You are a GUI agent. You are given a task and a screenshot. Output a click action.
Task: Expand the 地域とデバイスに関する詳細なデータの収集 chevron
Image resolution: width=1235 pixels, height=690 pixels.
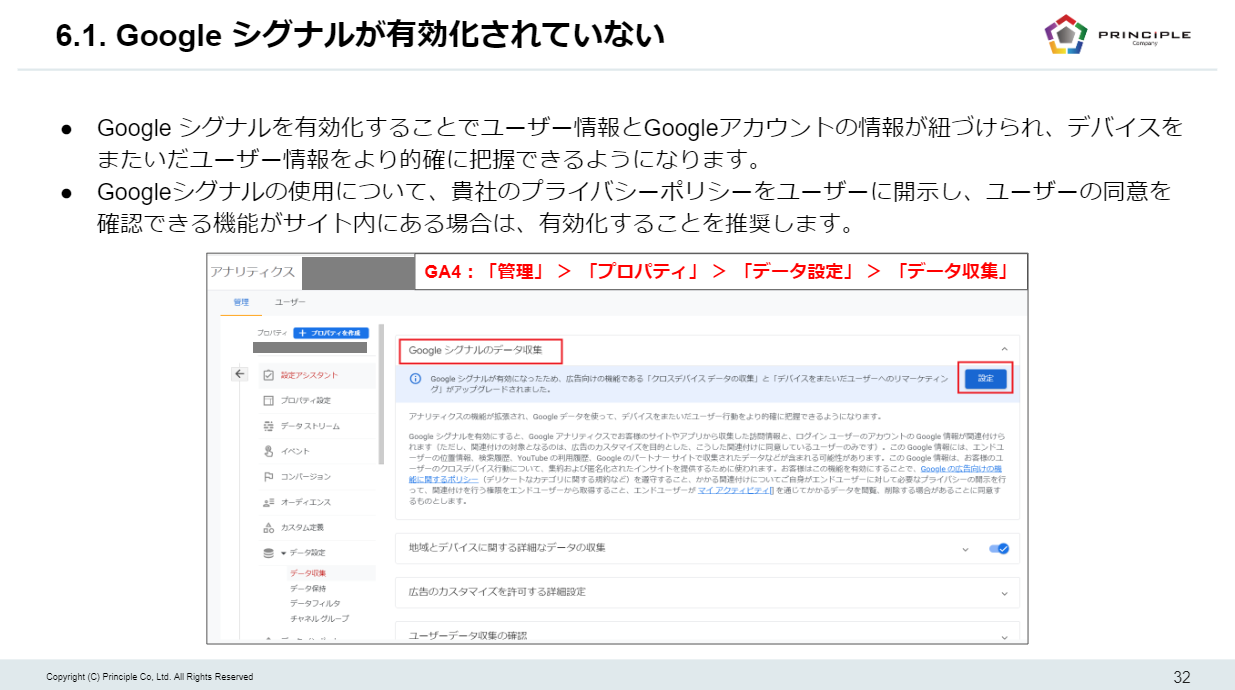click(x=965, y=549)
